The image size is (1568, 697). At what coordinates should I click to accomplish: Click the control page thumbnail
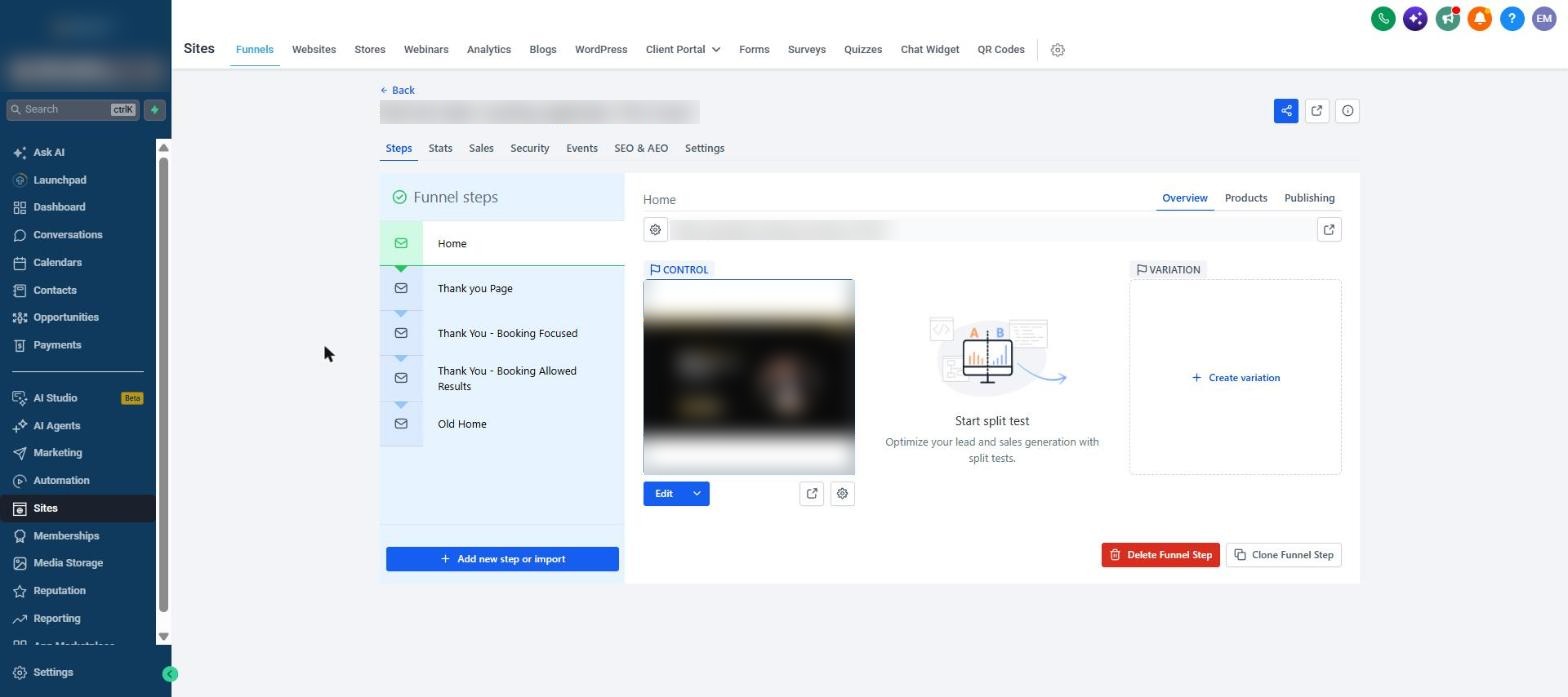tap(749, 377)
